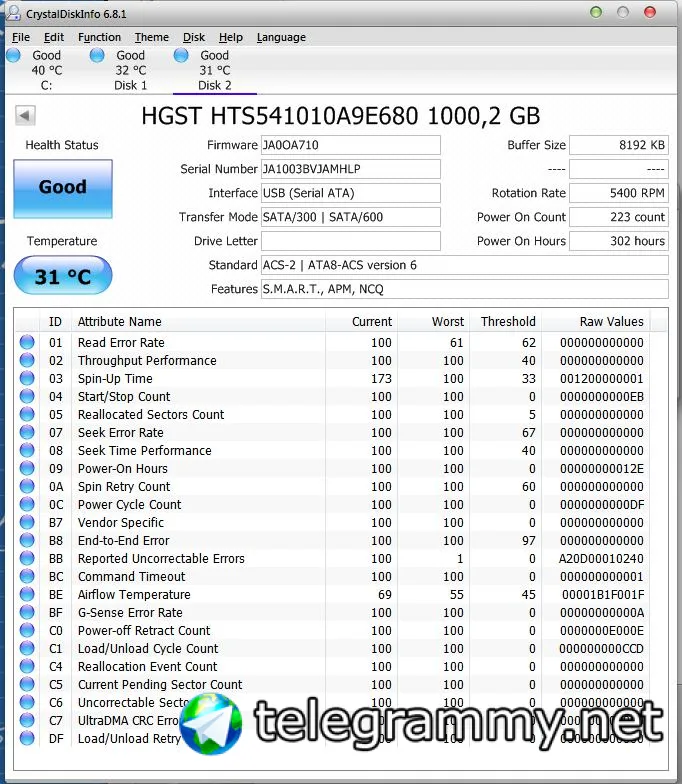This screenshot has width=682, height=784.
Task: Select the Disk 2 tab label
Action: [214, 85]
